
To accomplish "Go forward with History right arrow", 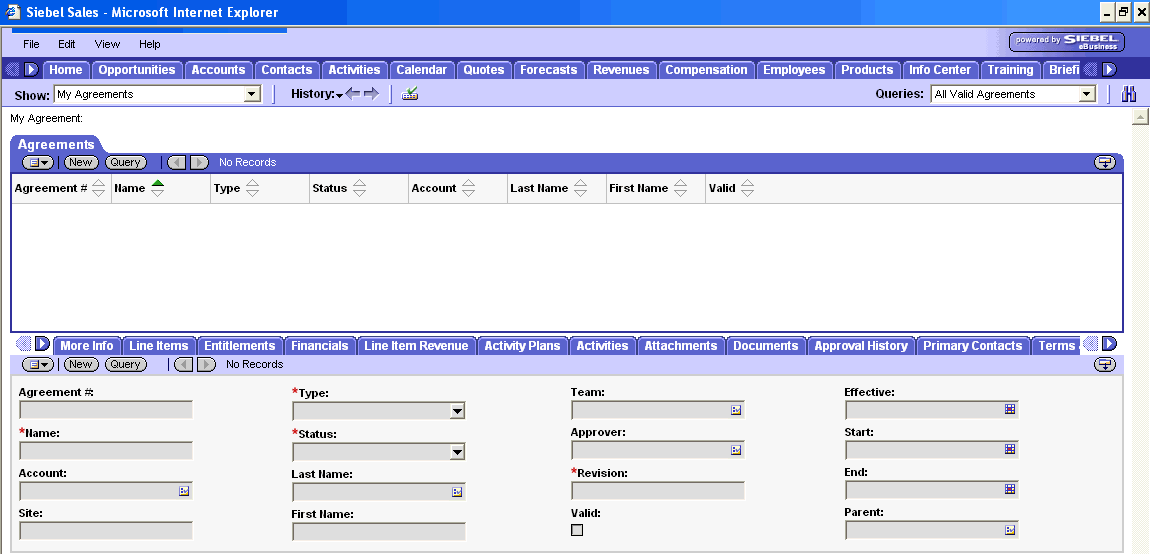I will pos(371,93).
